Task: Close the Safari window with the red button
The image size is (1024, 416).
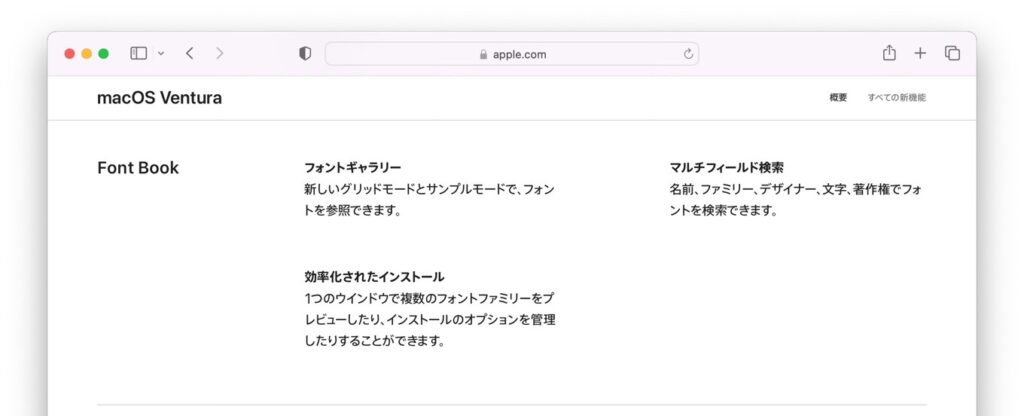Action: 69,54
